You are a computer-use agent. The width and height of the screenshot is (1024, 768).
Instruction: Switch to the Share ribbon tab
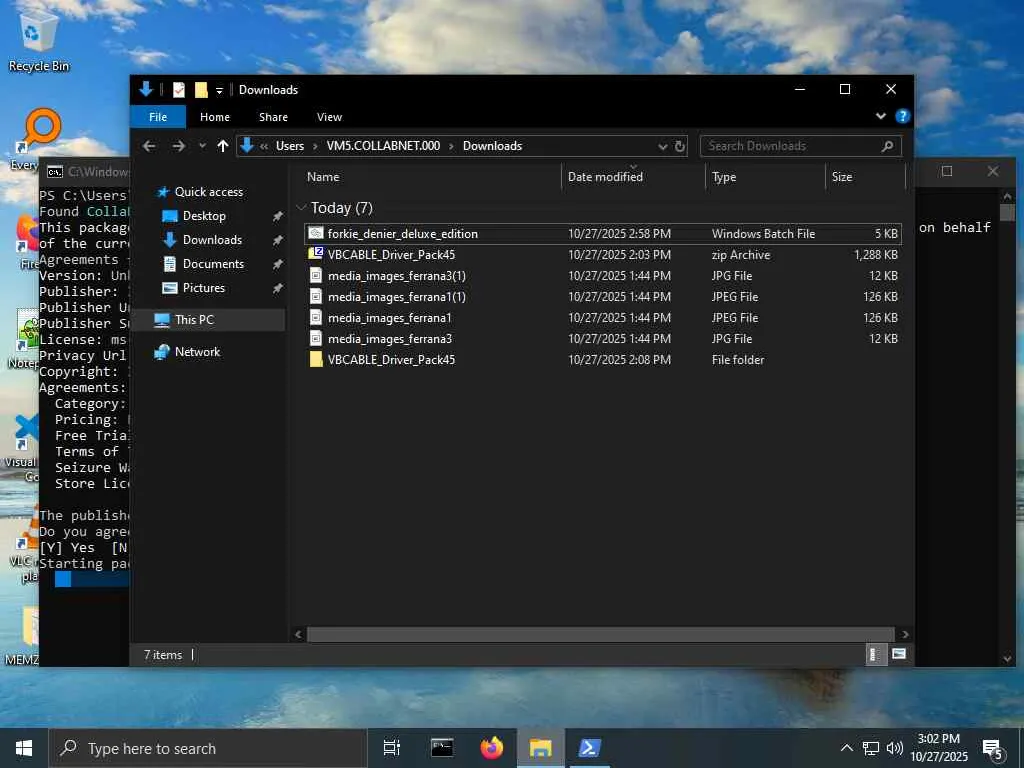[273, 117]
